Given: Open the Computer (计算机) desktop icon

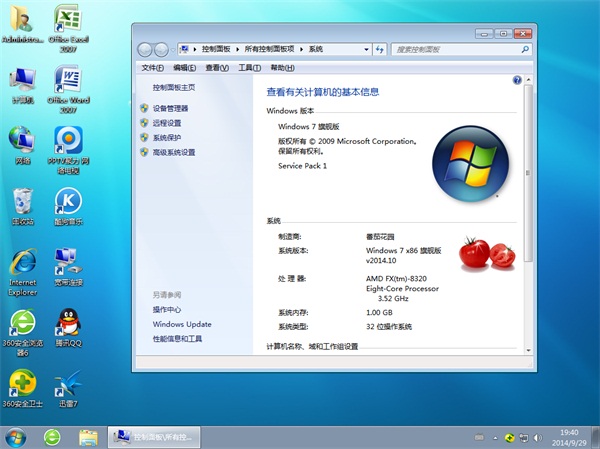Looking at the screenshot, I should (x=23, y=85).
